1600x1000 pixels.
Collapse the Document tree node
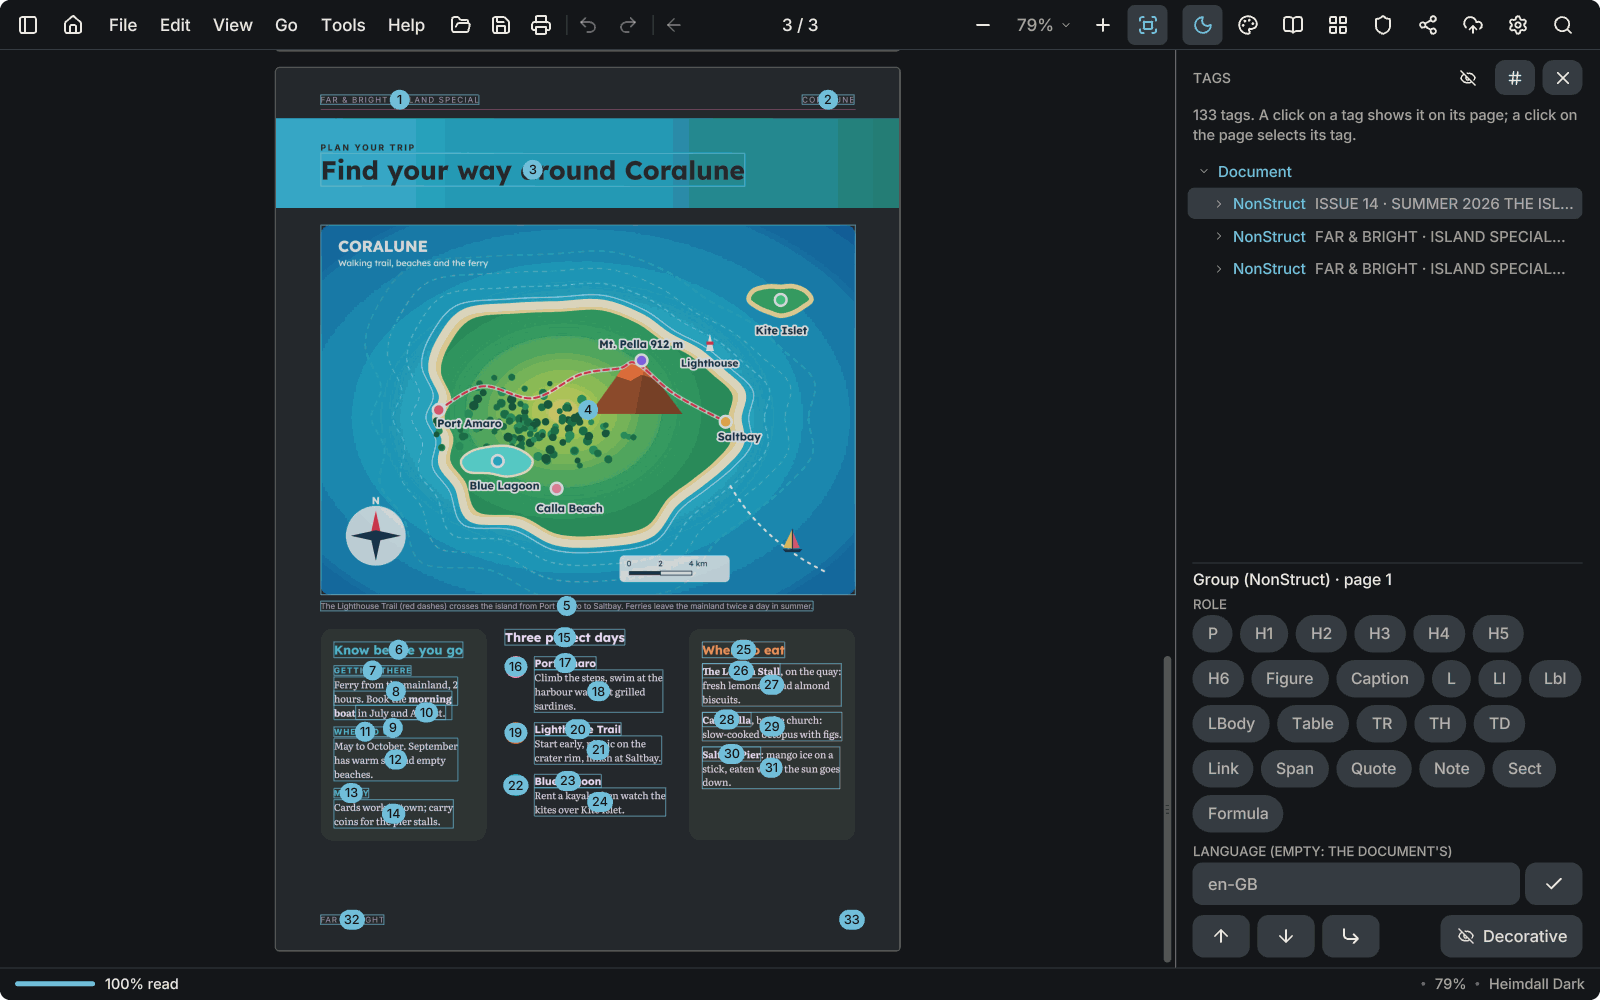[x=1204, y=172]
